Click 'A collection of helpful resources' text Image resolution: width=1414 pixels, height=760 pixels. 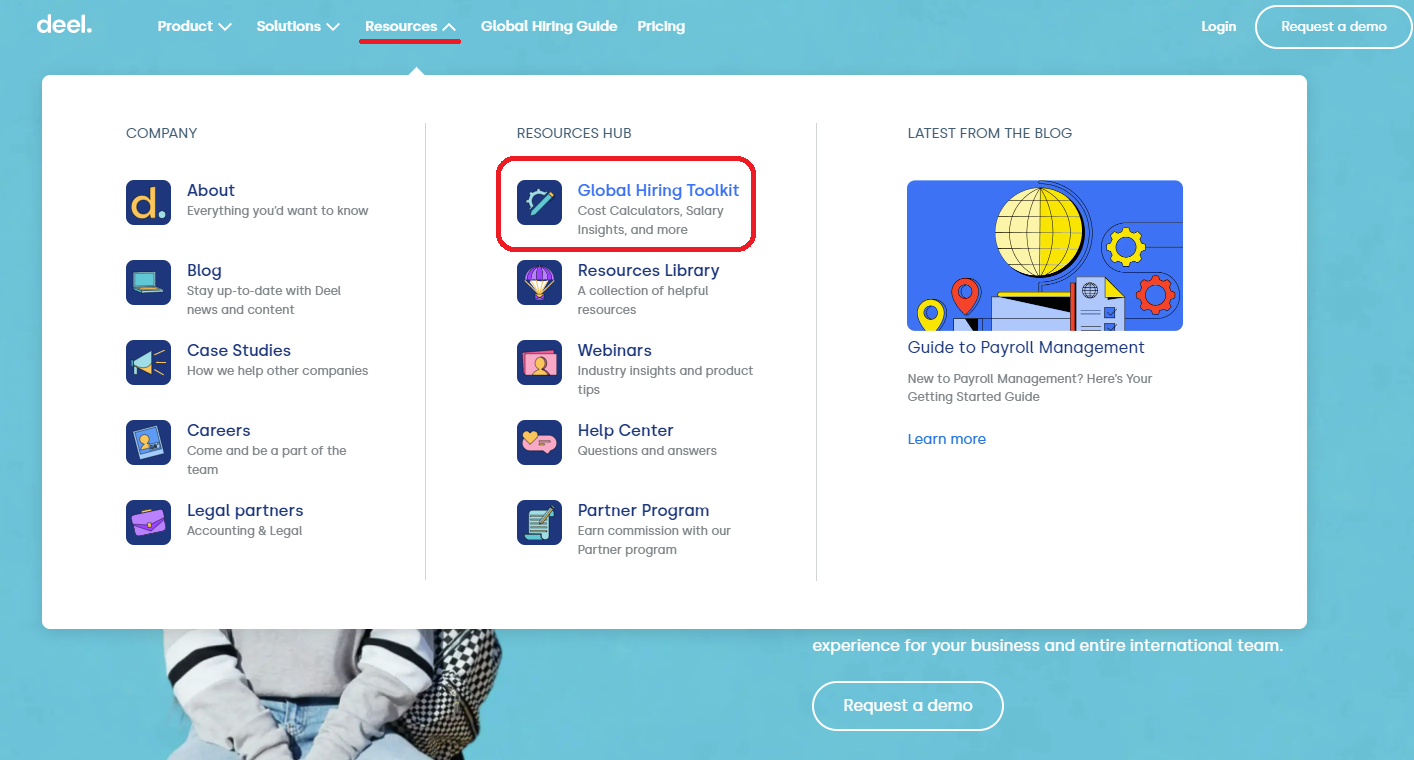click(x=643, y=300)
